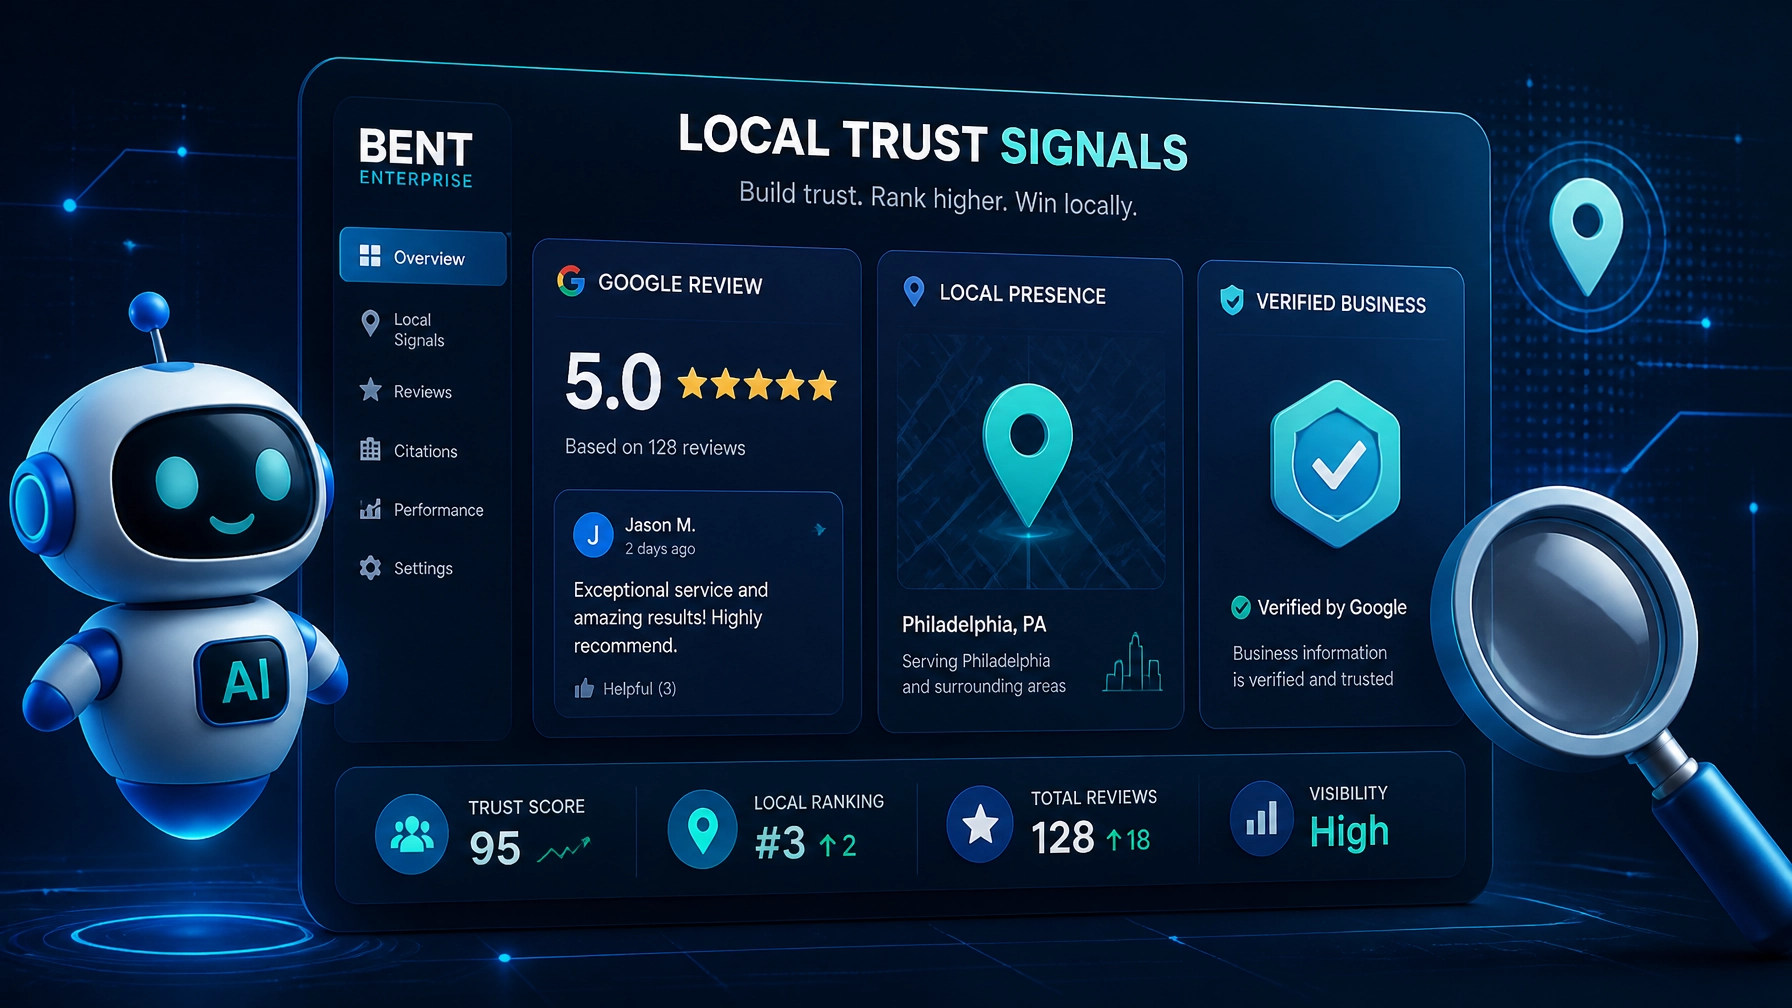The image size is (1792, 1008).
Task: Select Citations in the sidebar
Action: 425,451
